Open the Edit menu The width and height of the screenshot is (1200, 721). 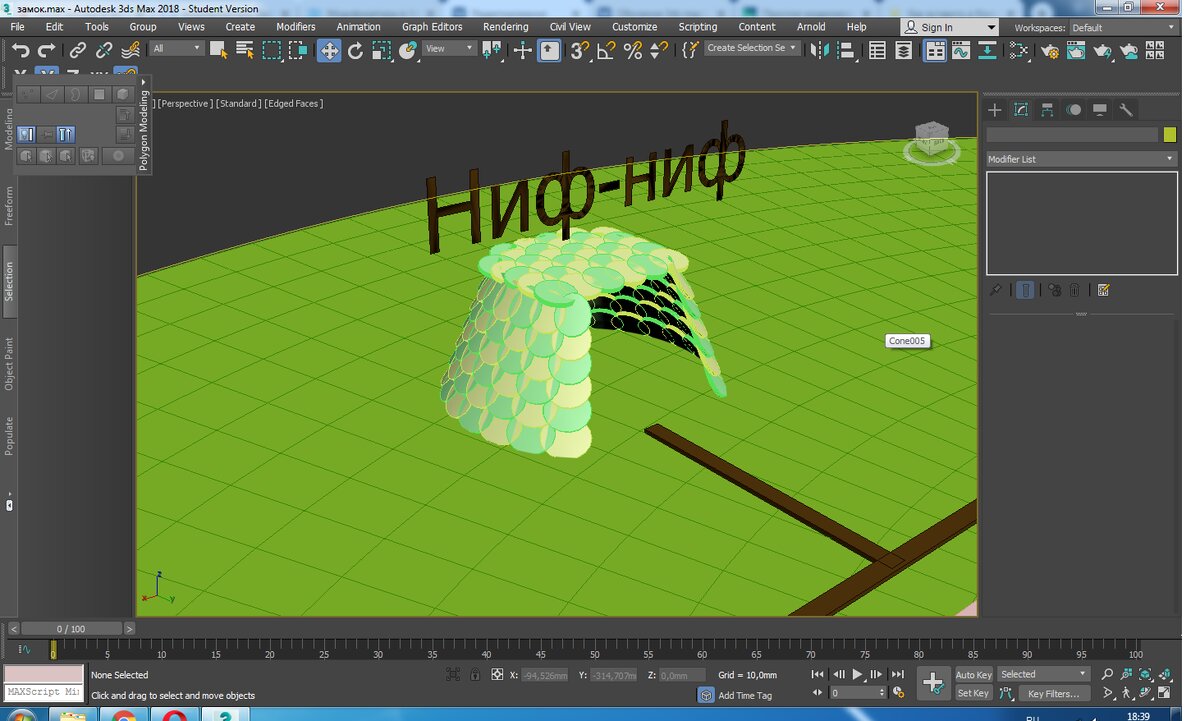point(54,27)
